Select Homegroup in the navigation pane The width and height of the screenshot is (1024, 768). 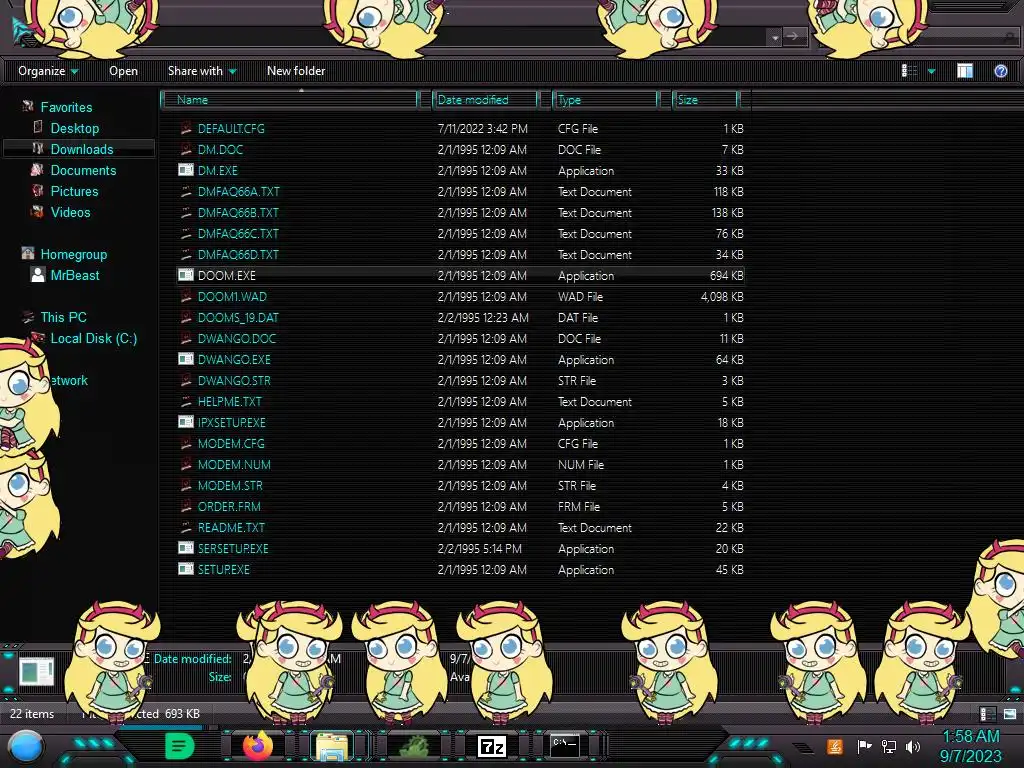pos(73,254)
